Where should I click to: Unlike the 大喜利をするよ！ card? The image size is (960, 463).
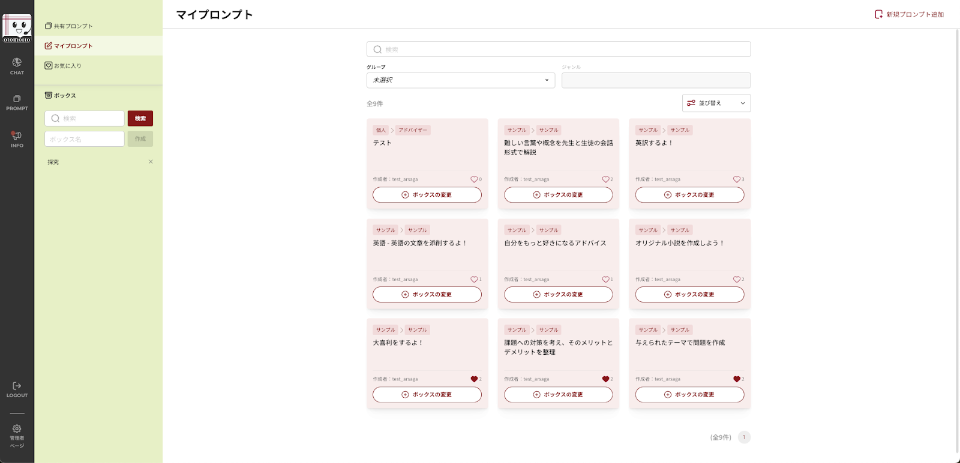click(474, 378)
